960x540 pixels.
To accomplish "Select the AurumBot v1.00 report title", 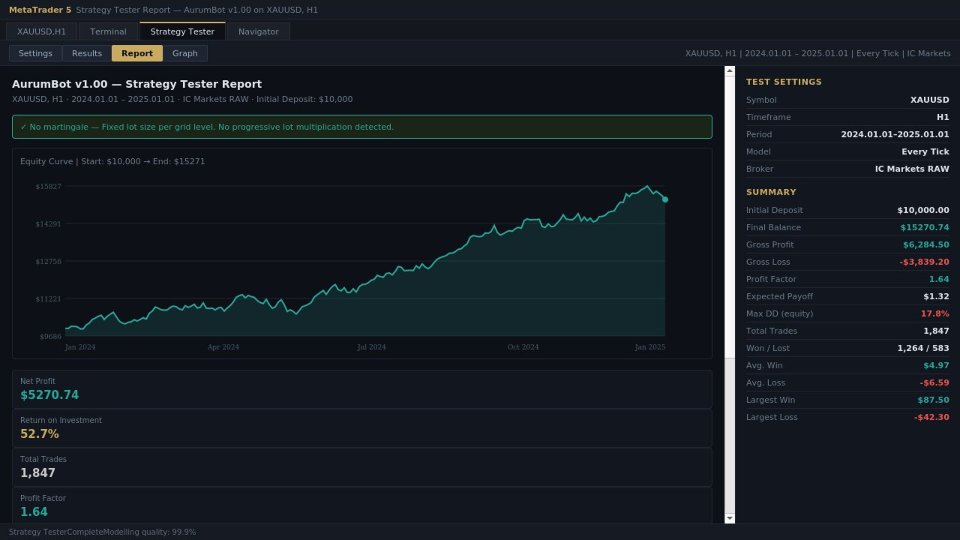I will click(x=137, y=84).
